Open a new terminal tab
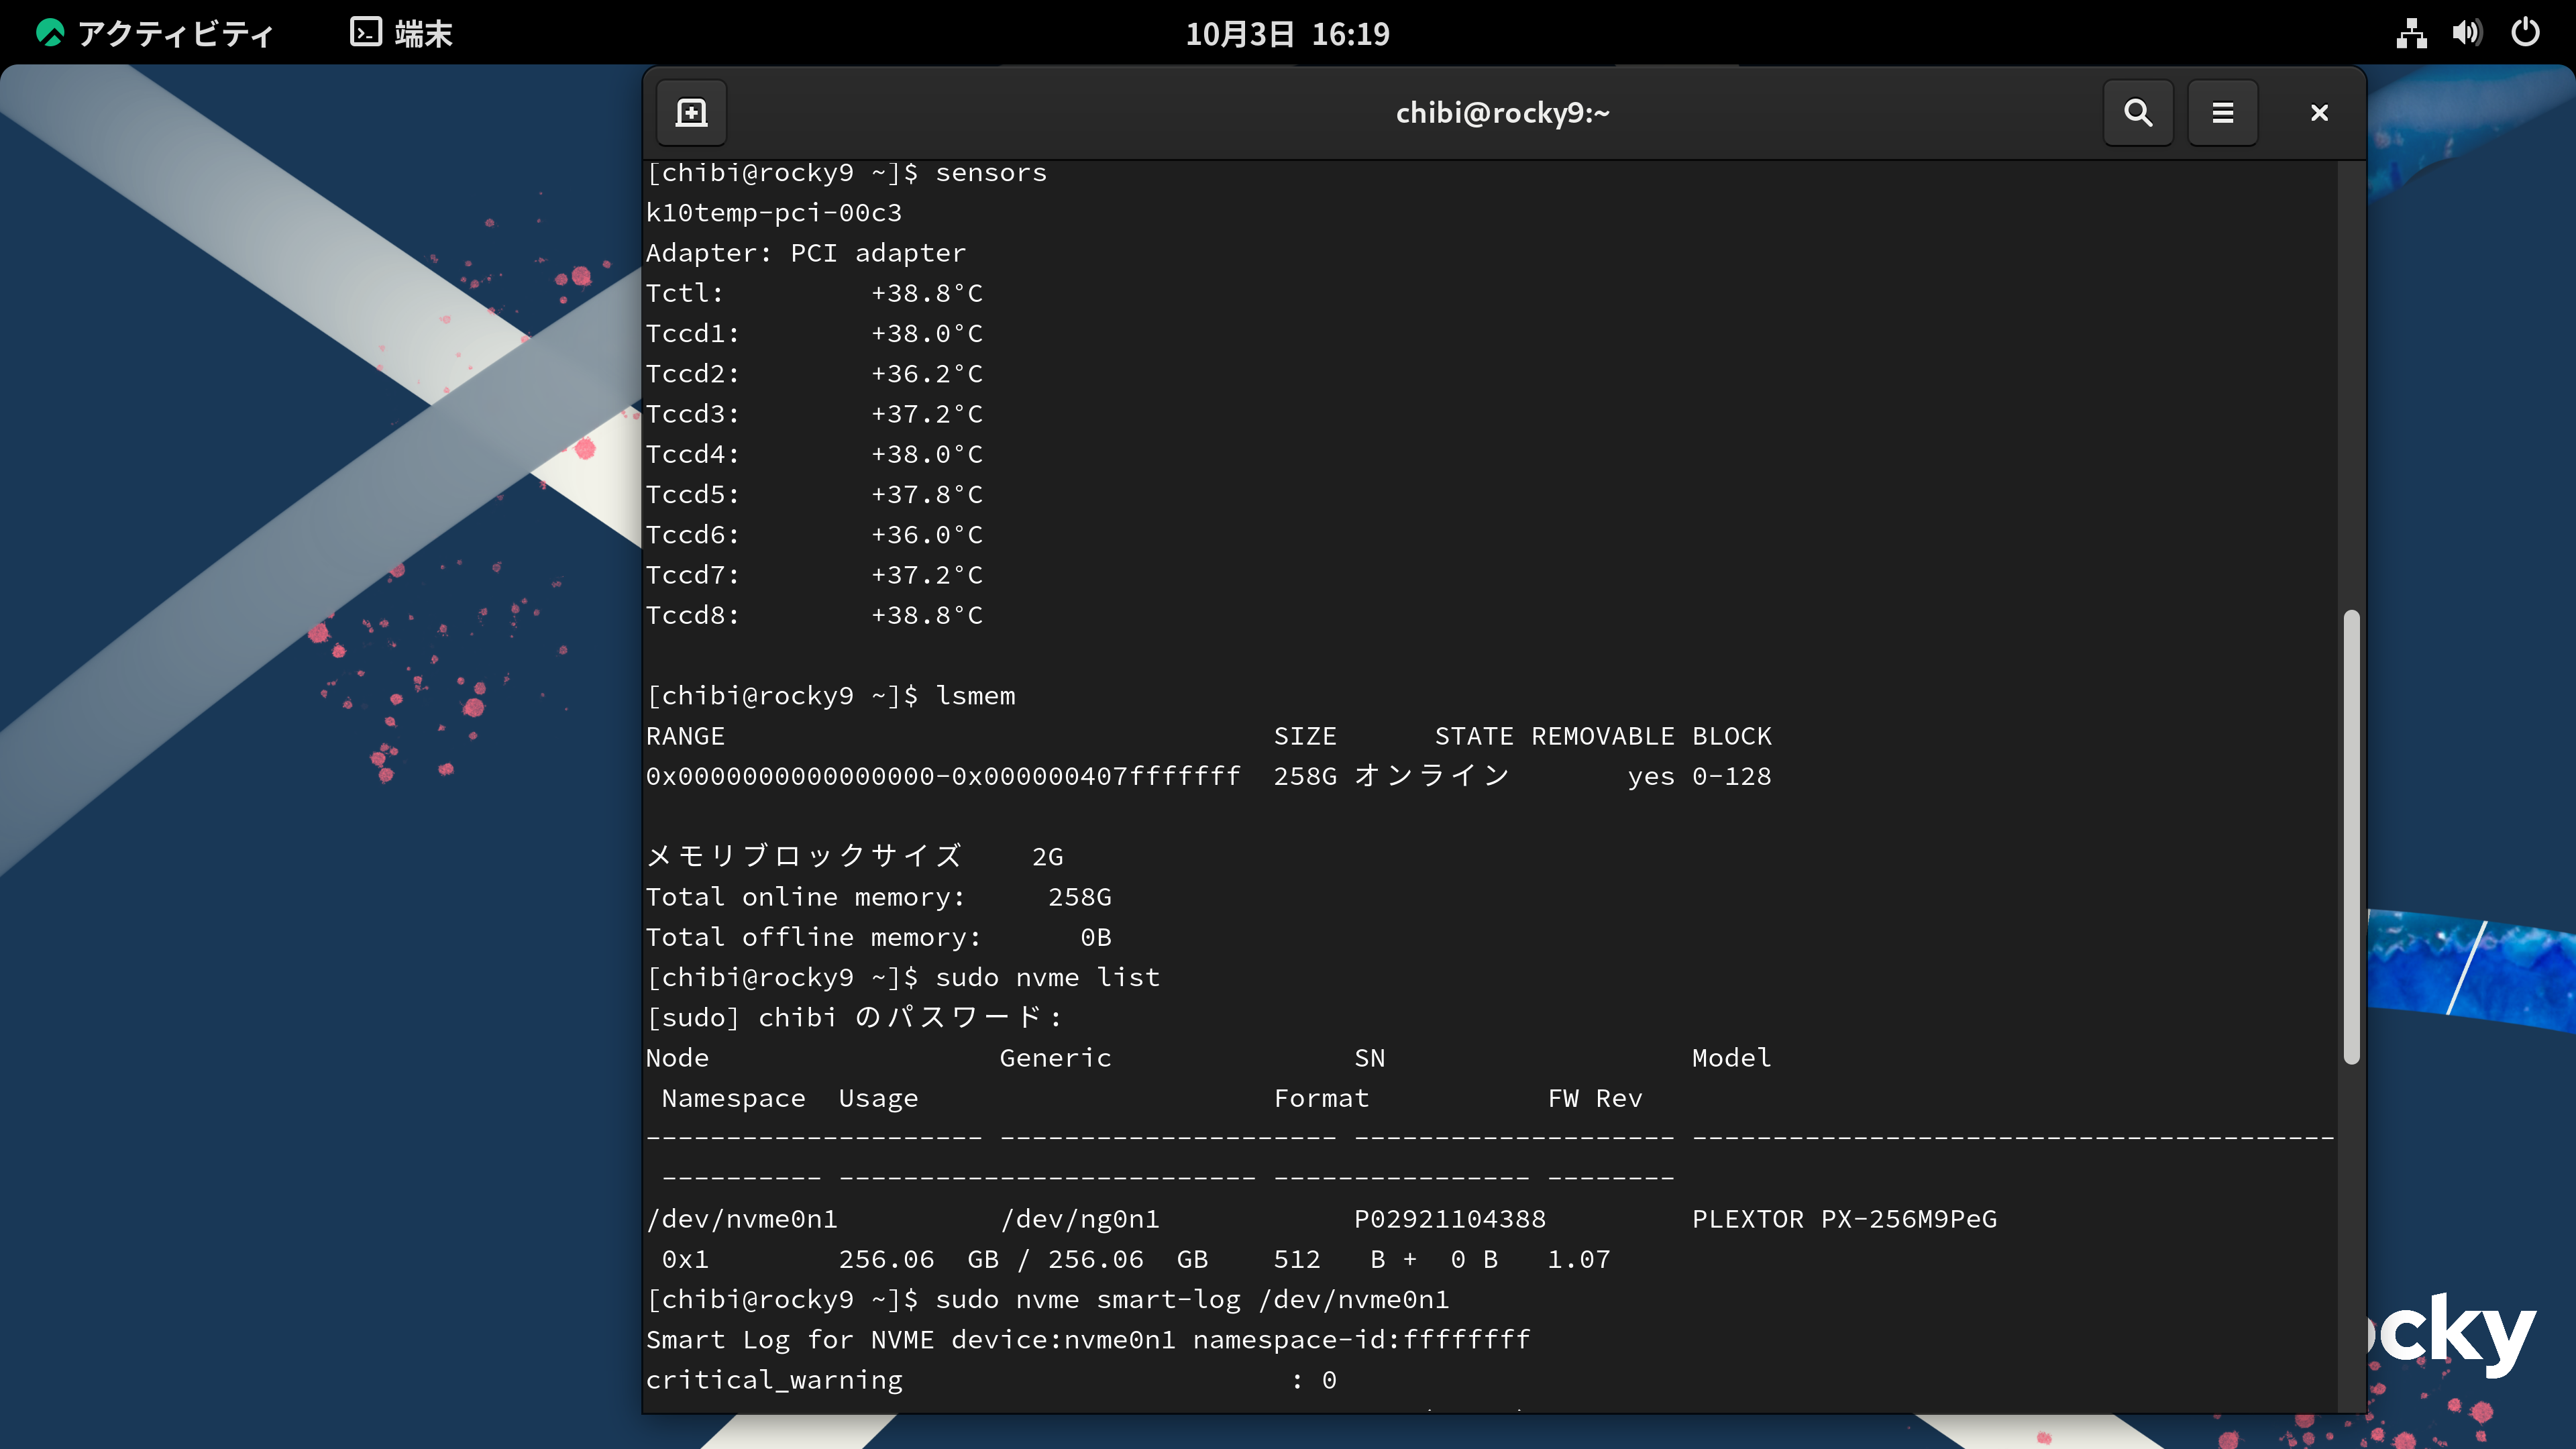The height and width of the screenshot is (1449, 2576). pyautogui.click(x=691, y=112)
